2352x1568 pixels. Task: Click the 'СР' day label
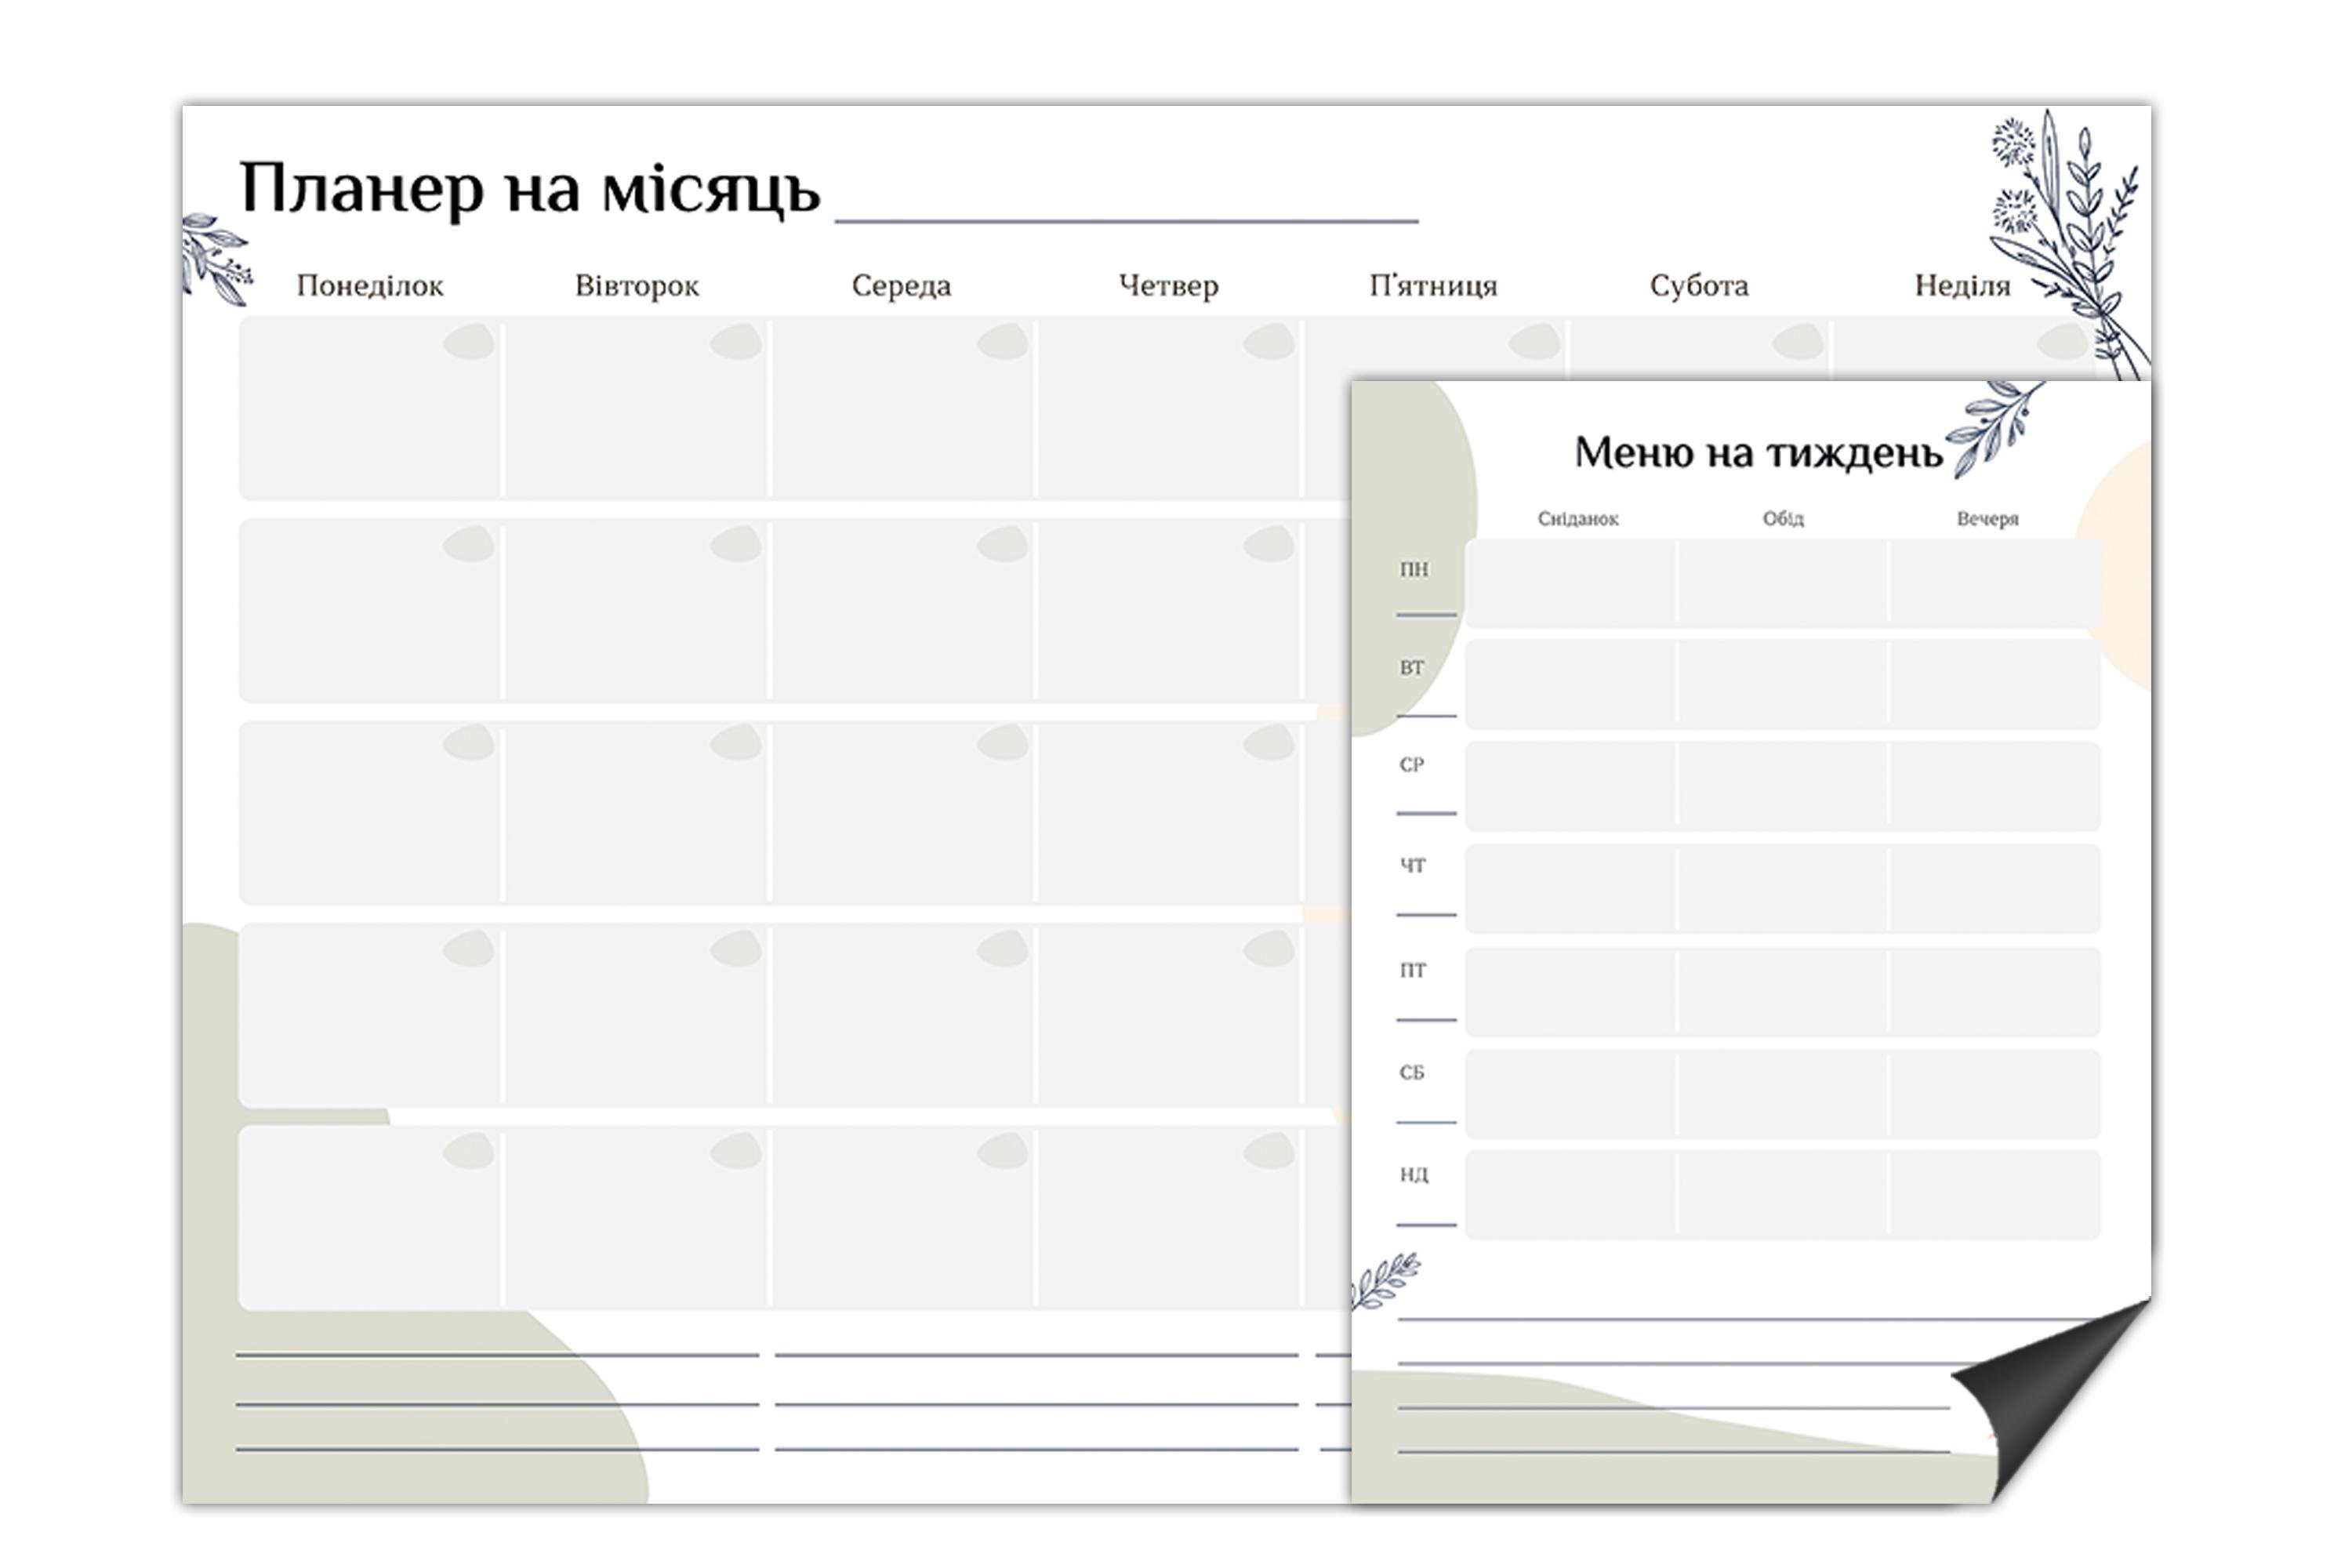point(1412,764)
